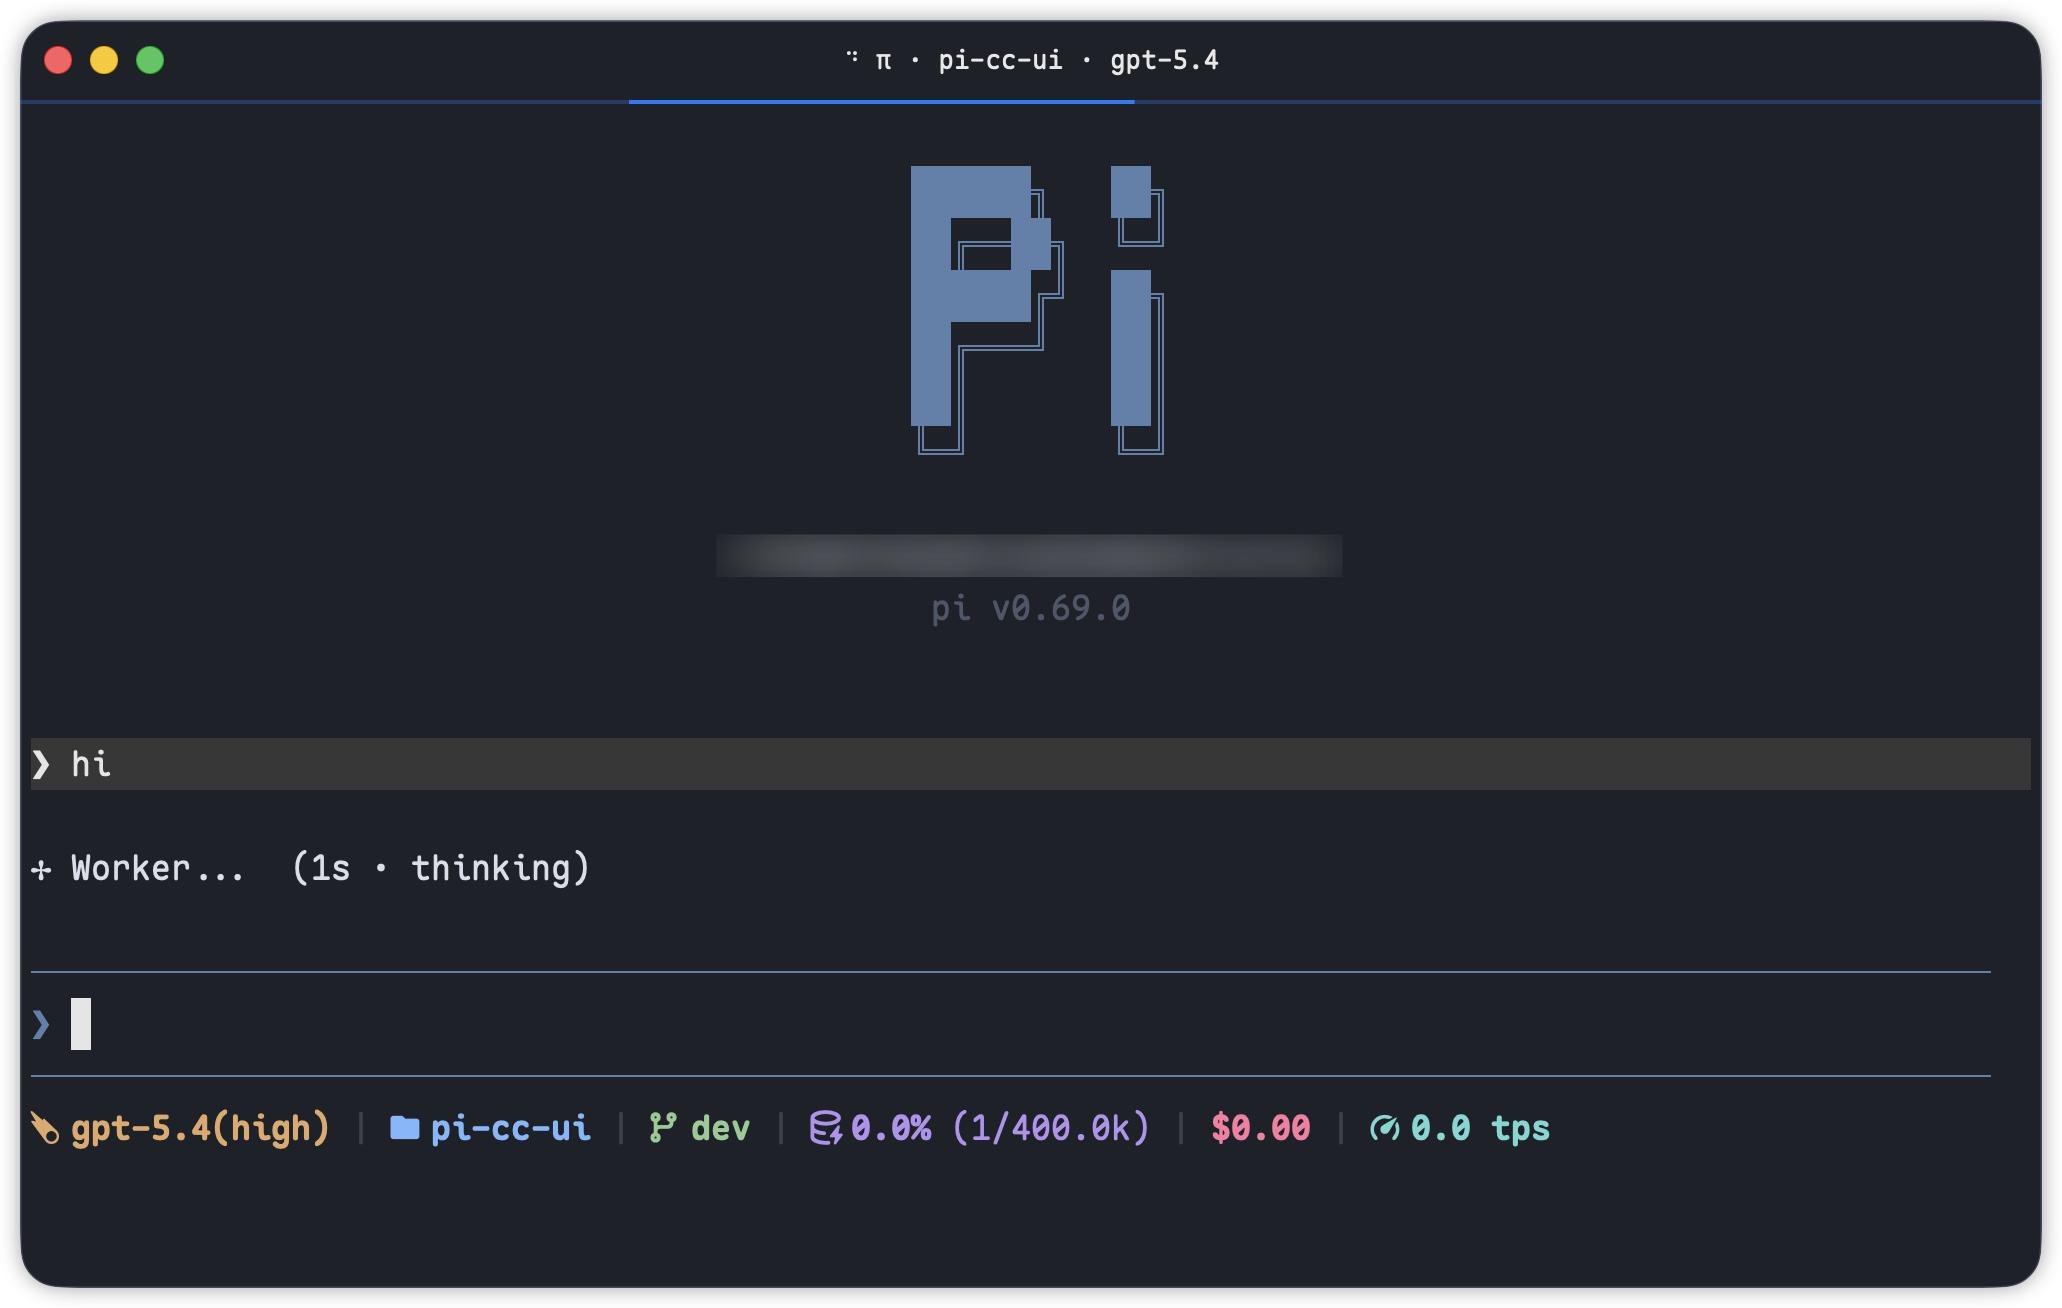The height and width of the screenshot is (1308, 2062).
Task: Click the pi v0.69.0 version label
Action: tap(1031, 608)
